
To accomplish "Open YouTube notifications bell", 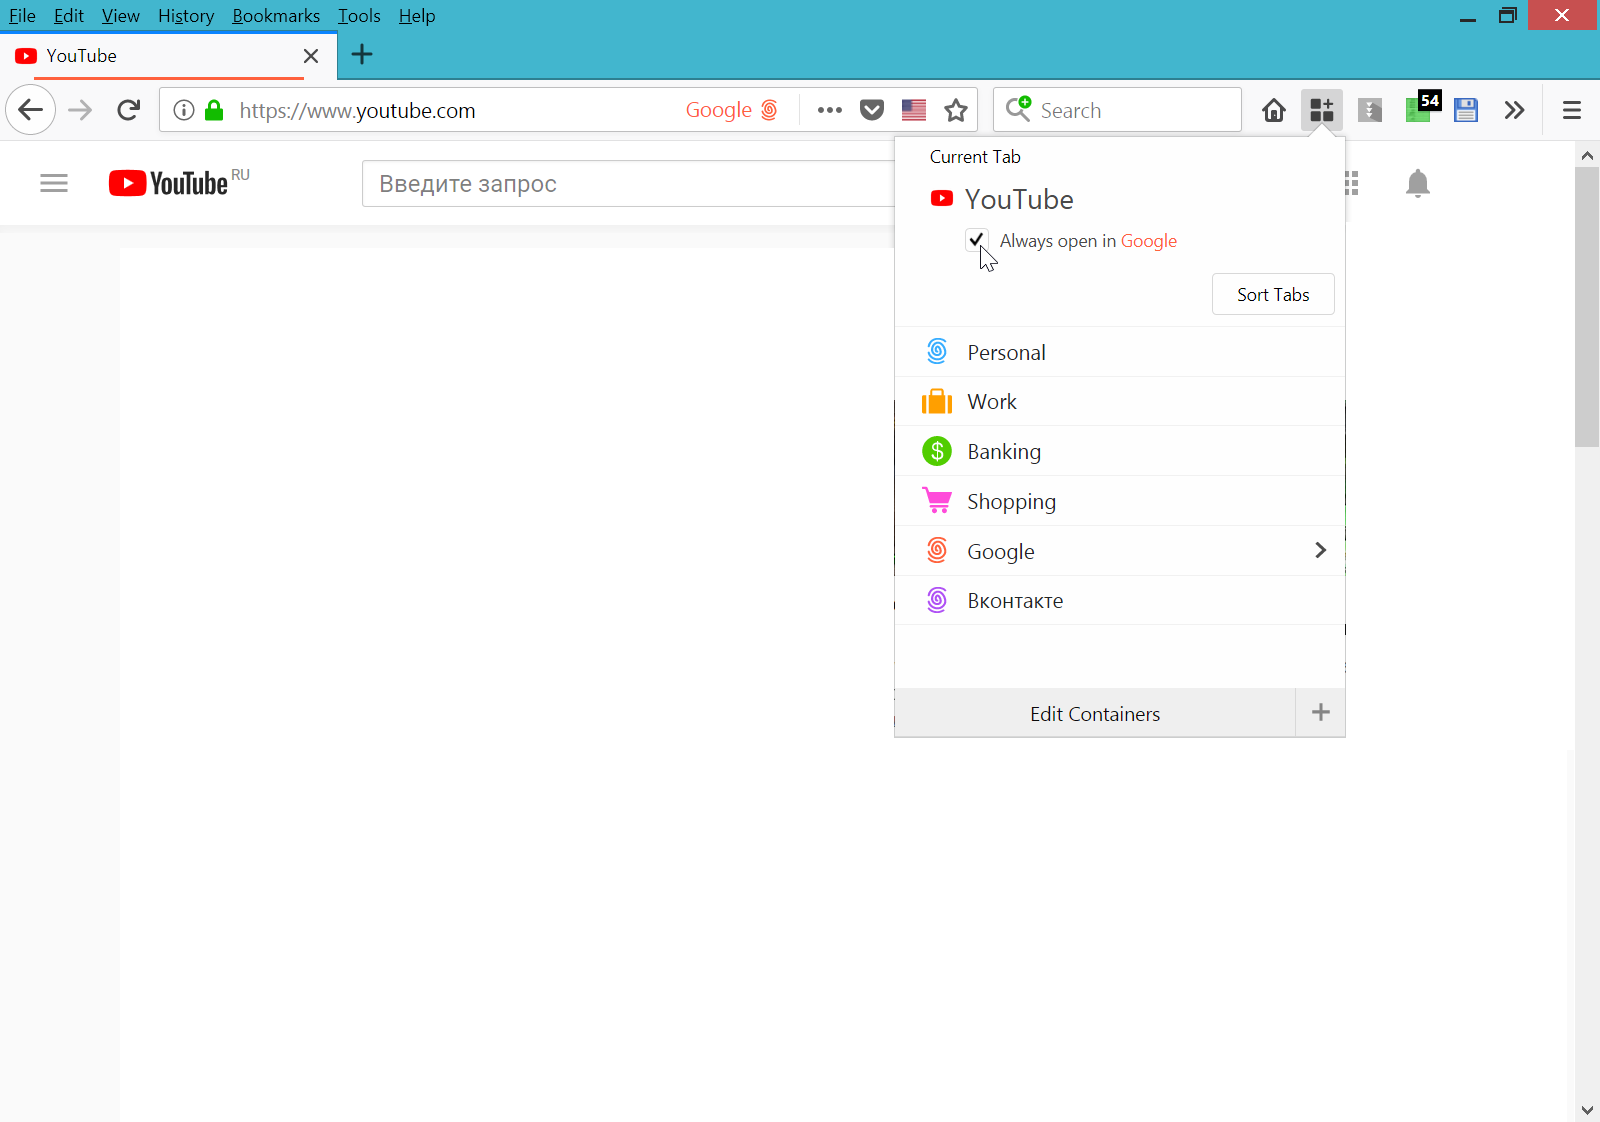I will [1417, 183].
